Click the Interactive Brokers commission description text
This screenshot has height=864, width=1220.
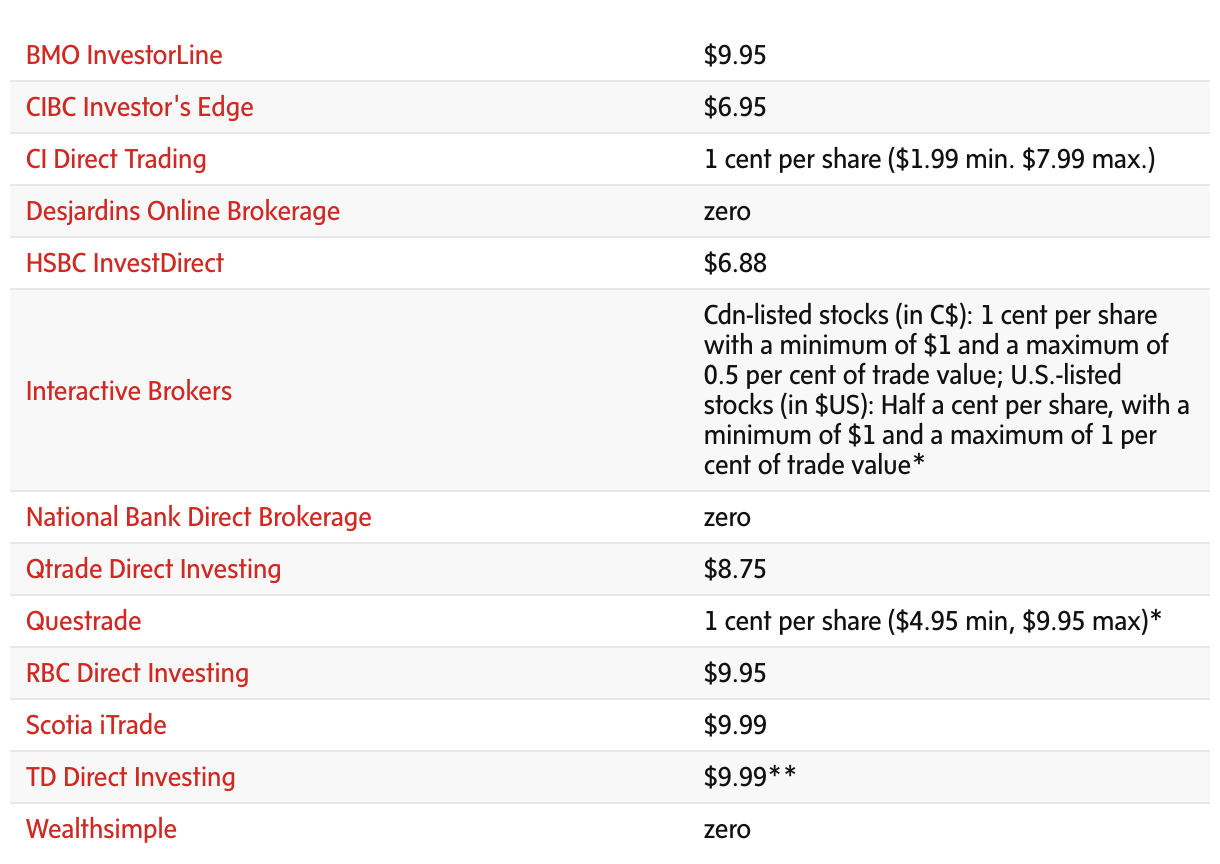point(945,390)
